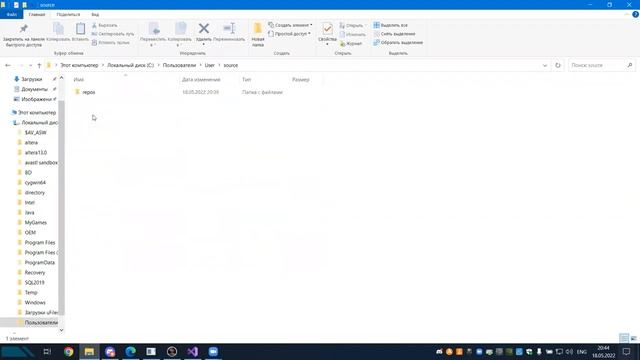Open Visual Studio from taskbar
640x360 pixels.
tap(192, 351)
